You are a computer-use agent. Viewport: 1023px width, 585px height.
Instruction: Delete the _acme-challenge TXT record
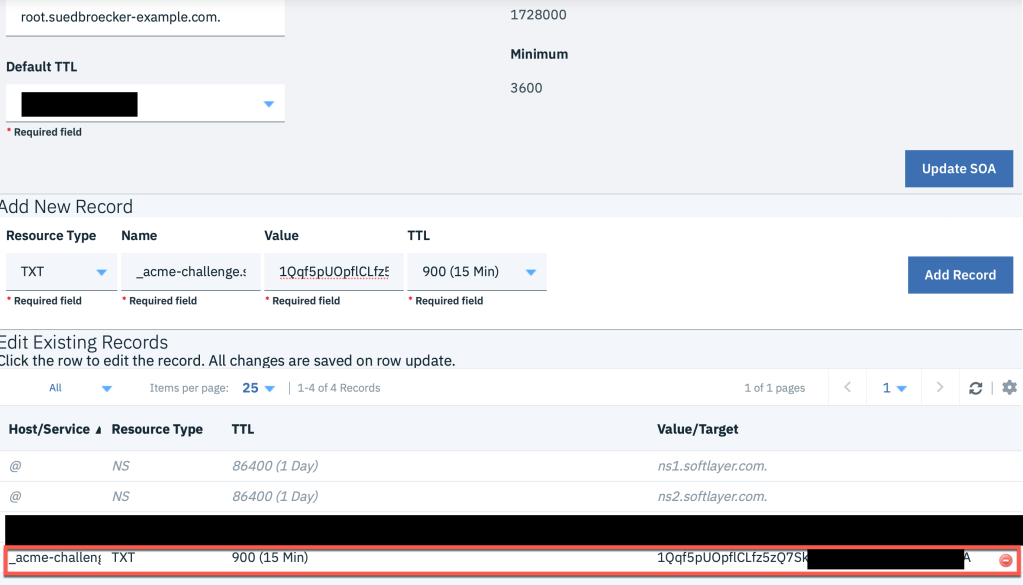pyautogui.click(x=1005, y=560)
